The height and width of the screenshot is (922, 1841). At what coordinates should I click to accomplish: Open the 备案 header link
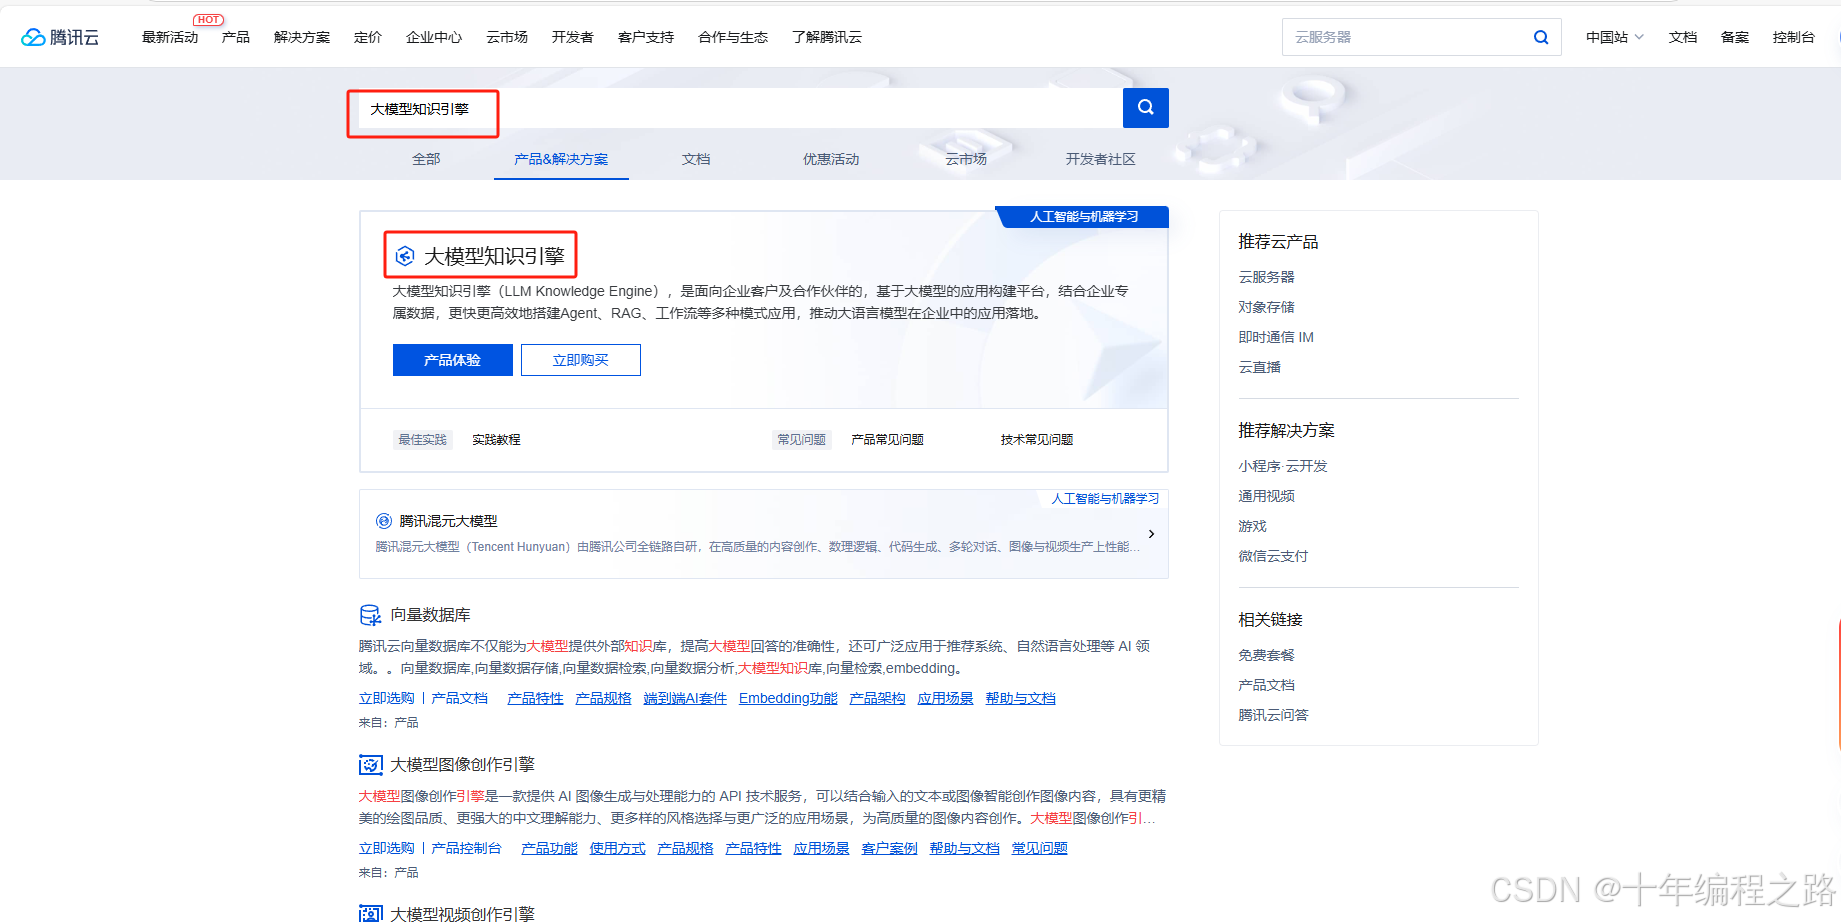(1735, 37)
